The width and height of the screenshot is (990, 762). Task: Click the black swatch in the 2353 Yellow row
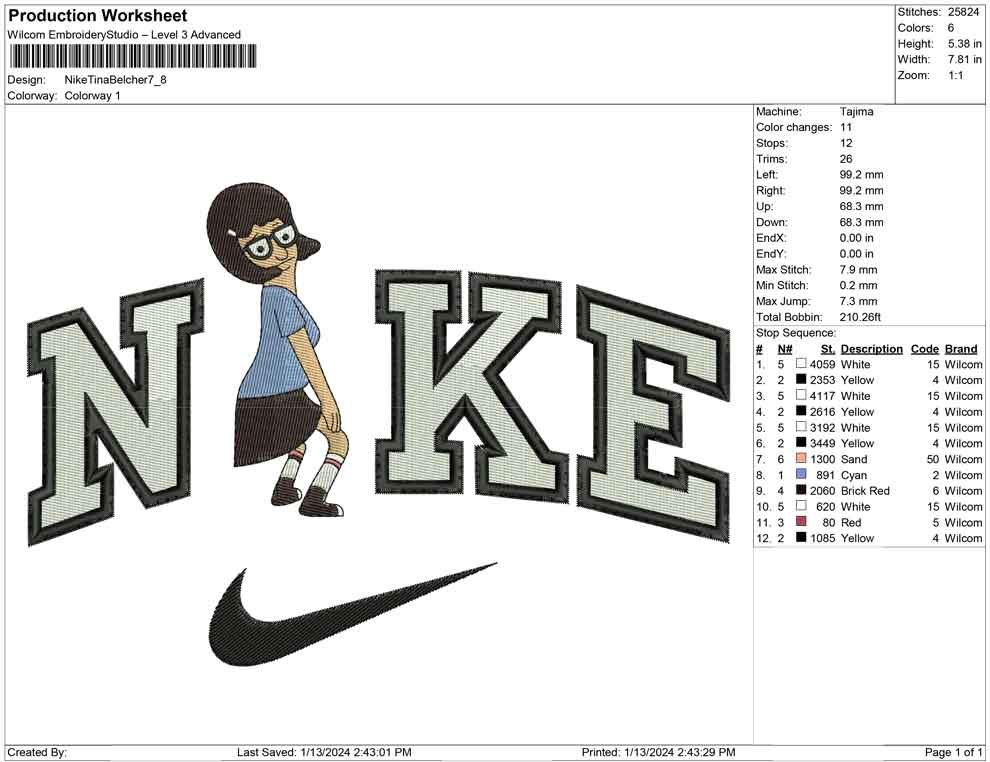801,379
